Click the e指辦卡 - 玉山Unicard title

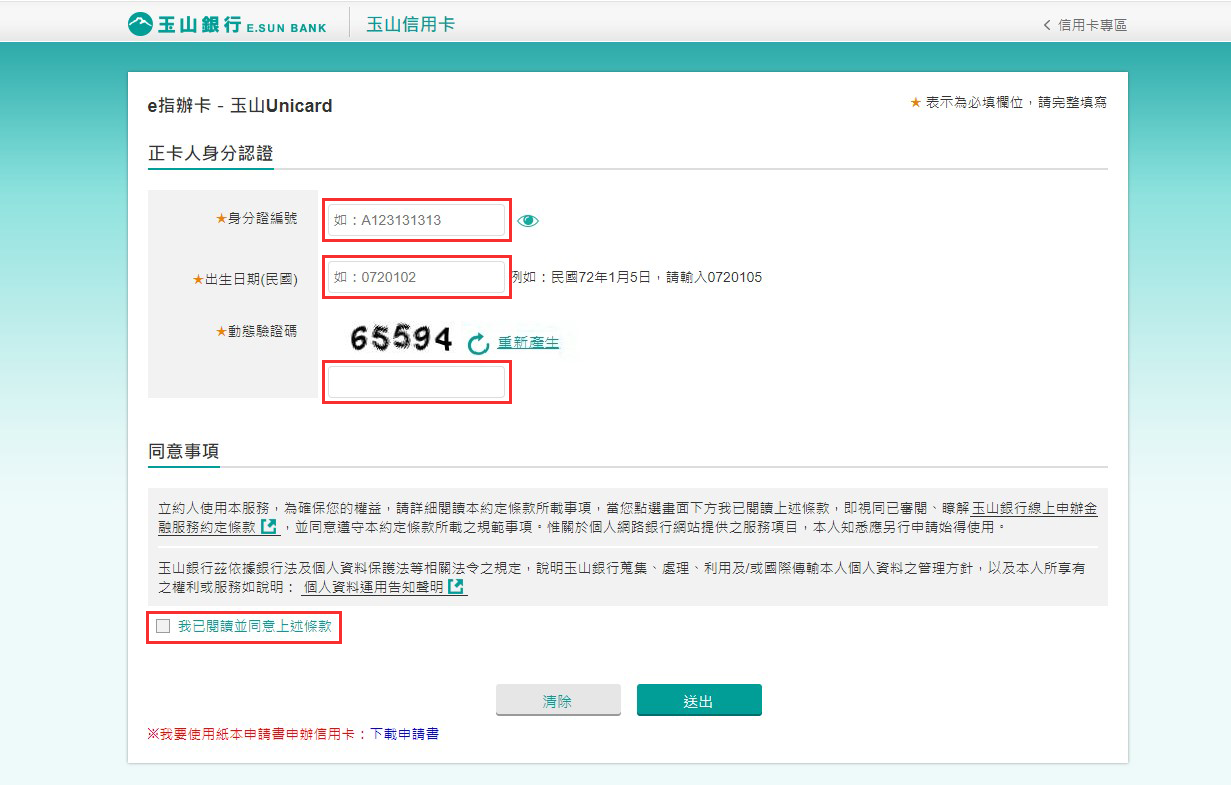[240, 105]
